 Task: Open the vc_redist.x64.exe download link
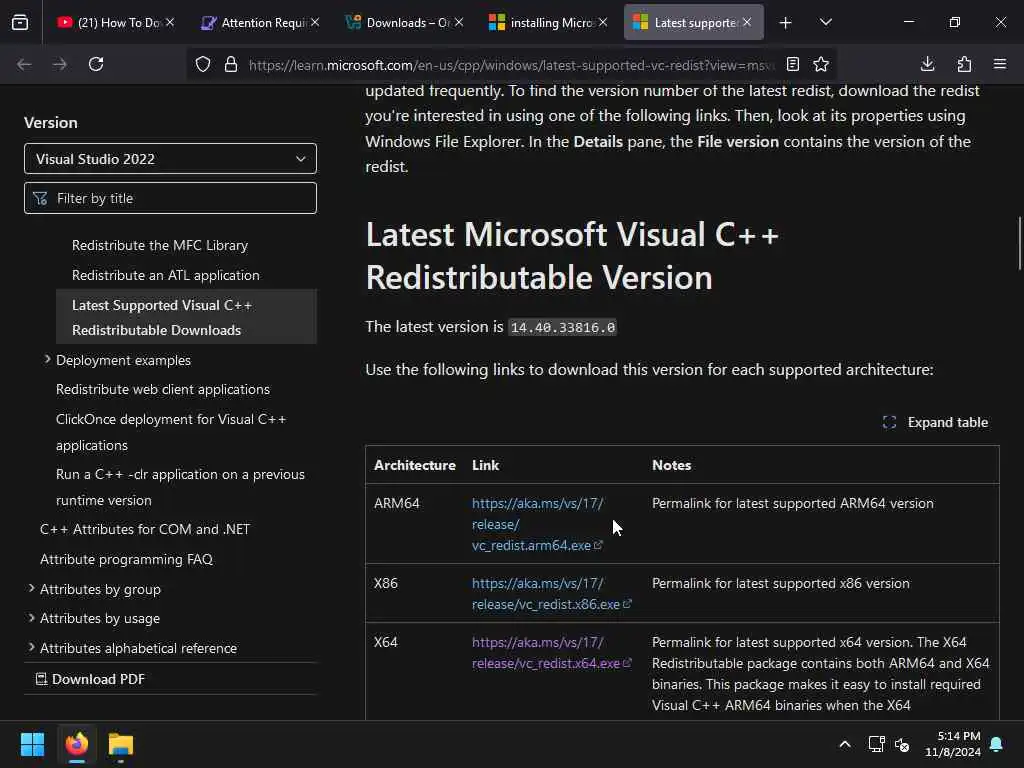tap(552, 652)
